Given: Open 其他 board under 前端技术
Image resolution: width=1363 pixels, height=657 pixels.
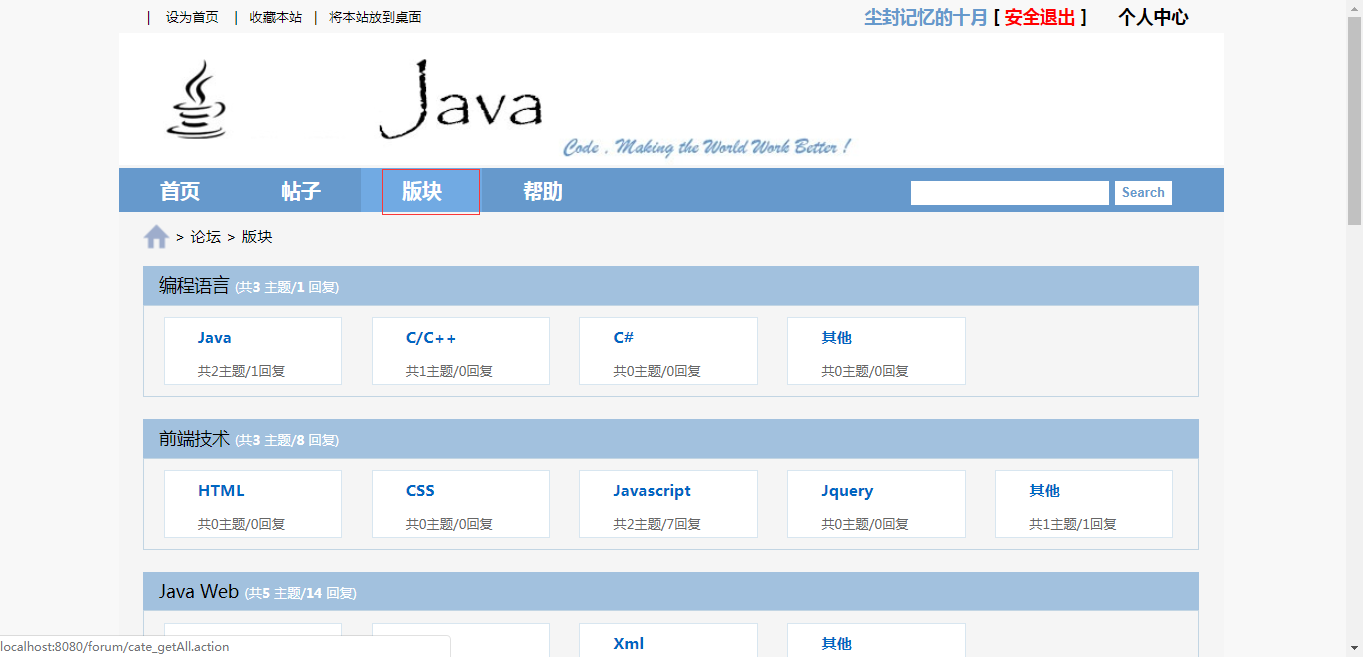Looking at the screenshot, I should coord(1045,491).
